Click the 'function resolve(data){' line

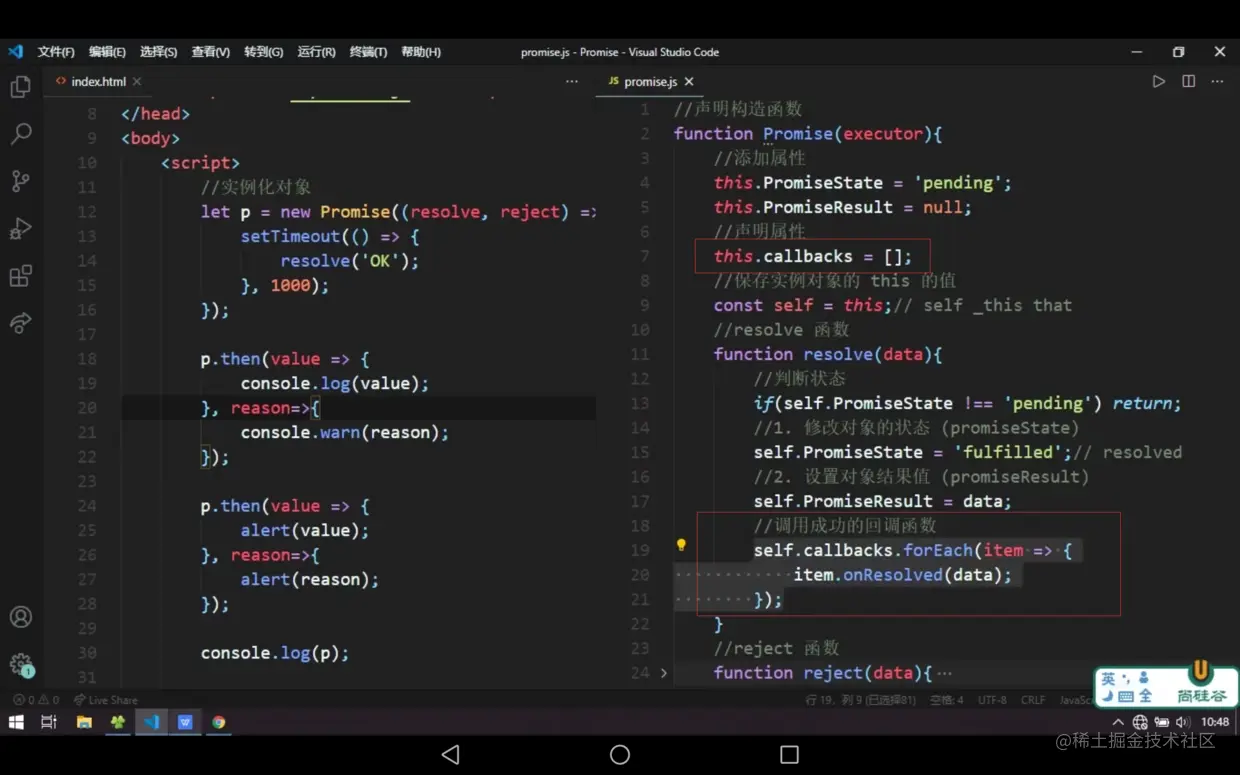828,354
